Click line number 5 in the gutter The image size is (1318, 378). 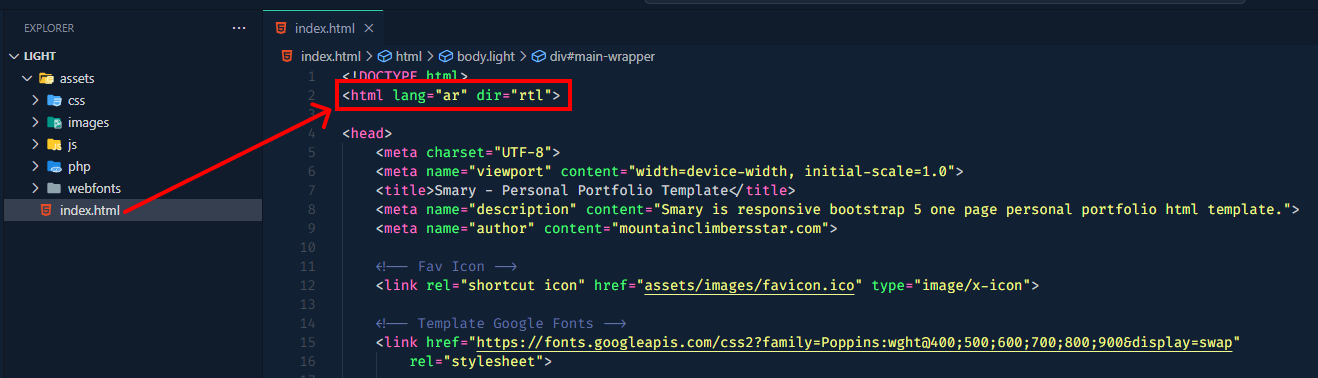pos(312,153)
